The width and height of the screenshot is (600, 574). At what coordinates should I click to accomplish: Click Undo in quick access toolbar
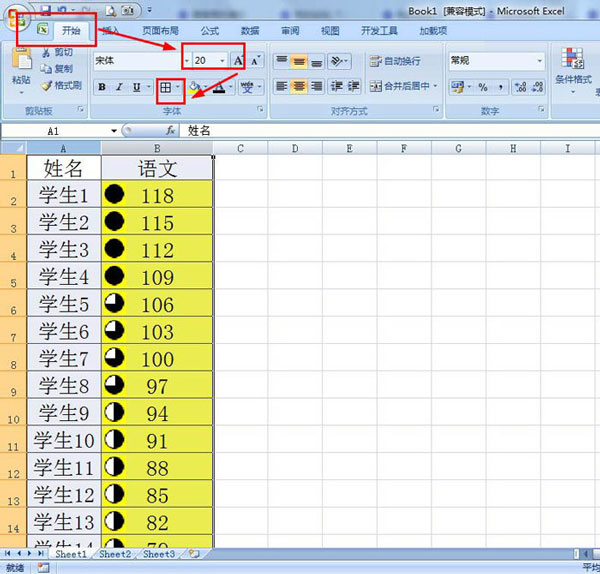pos(62,11)
